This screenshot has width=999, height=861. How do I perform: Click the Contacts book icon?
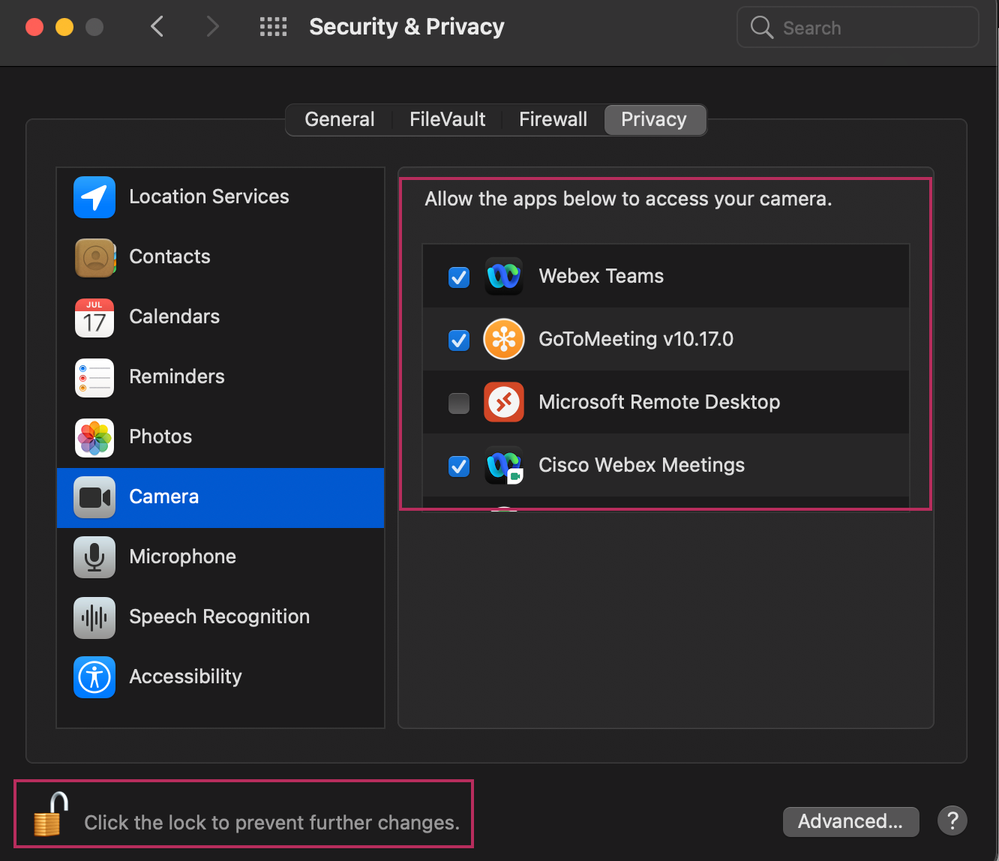click(94, 257)
